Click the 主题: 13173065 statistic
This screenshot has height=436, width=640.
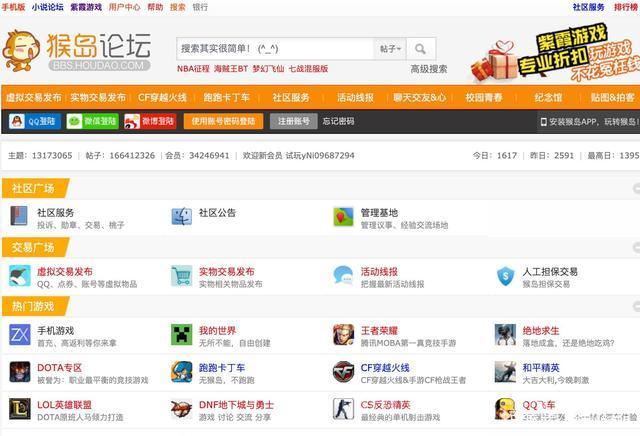(x=40, y=156)
